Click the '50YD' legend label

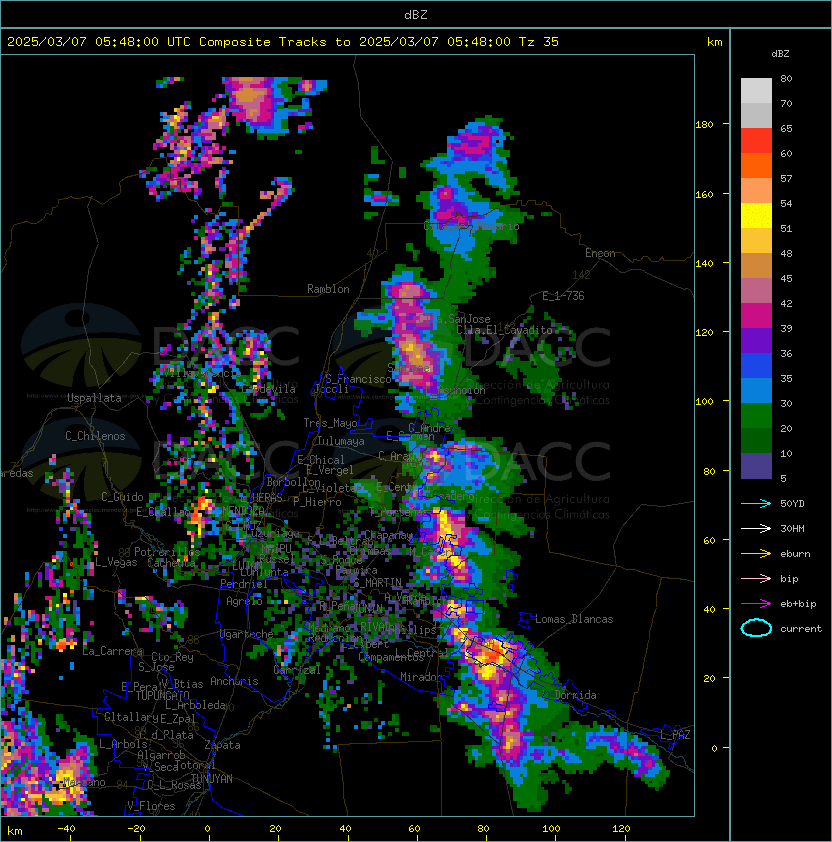click(792, 504)
